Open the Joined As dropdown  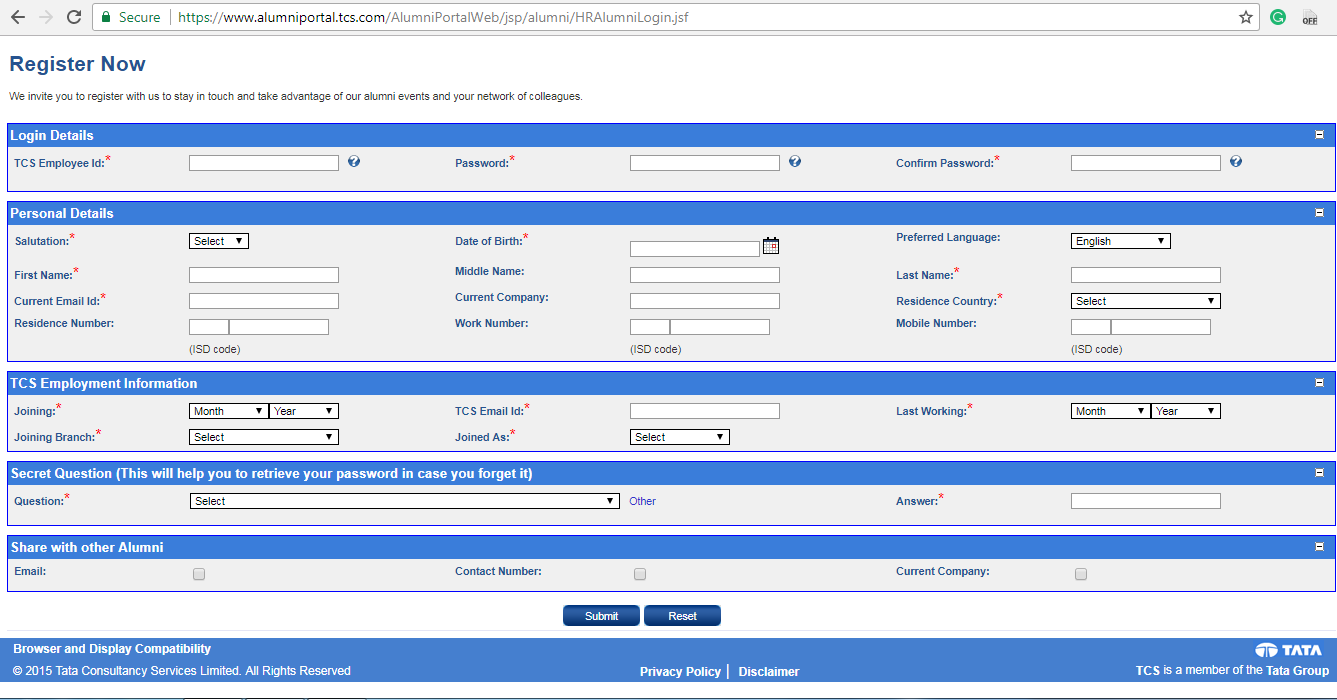pyautogui.click(x=680, y=437)
